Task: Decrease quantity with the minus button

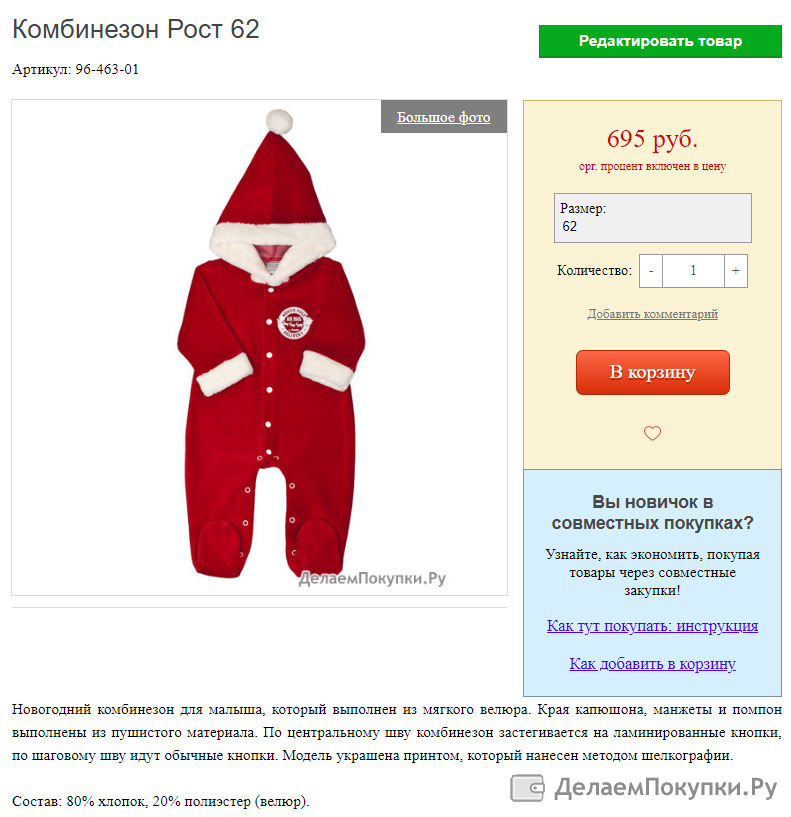Action: coord(651,270)
